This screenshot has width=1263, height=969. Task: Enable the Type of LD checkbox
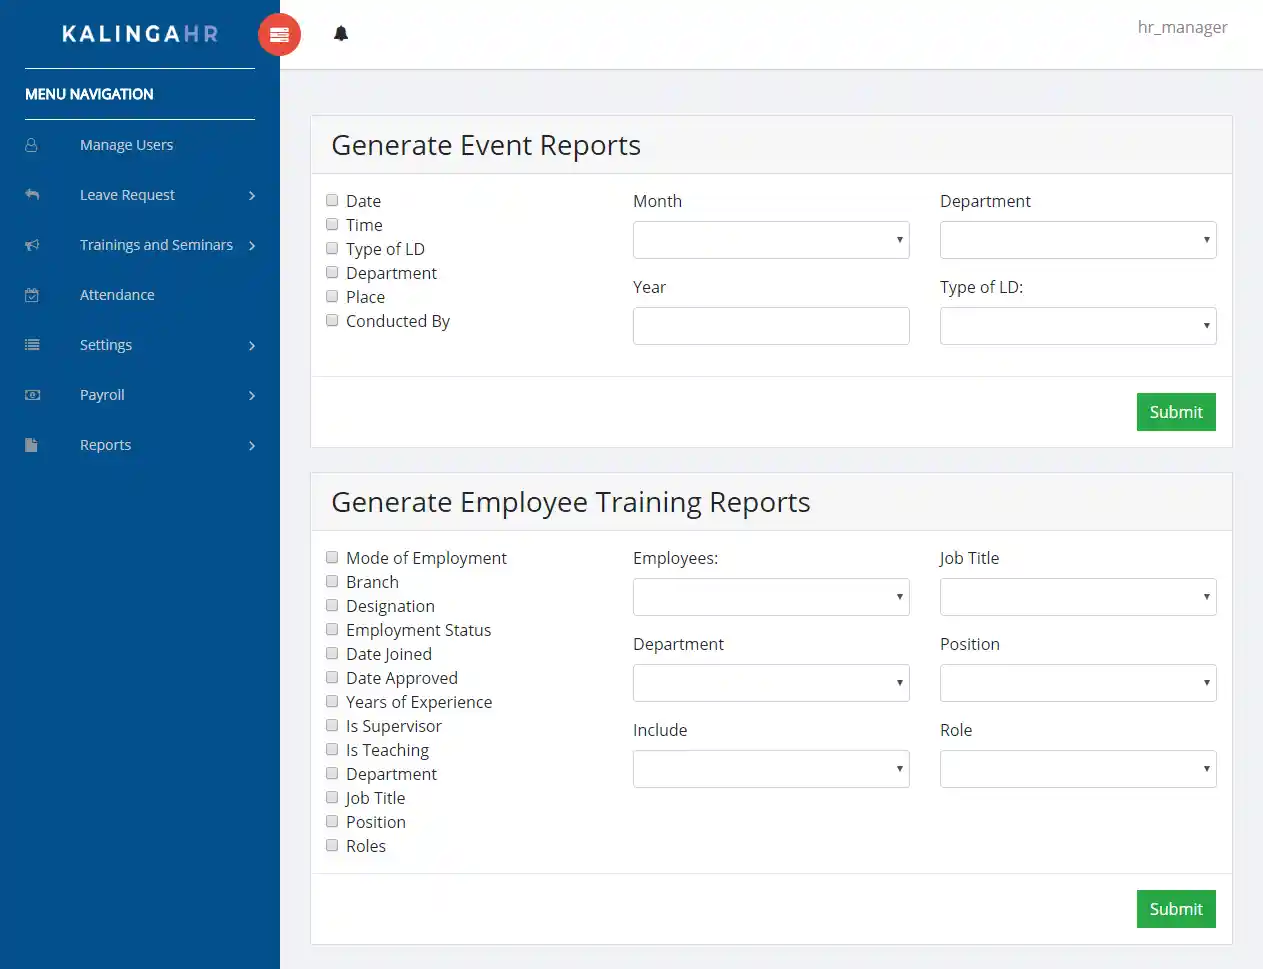click(x=332, y=248)
